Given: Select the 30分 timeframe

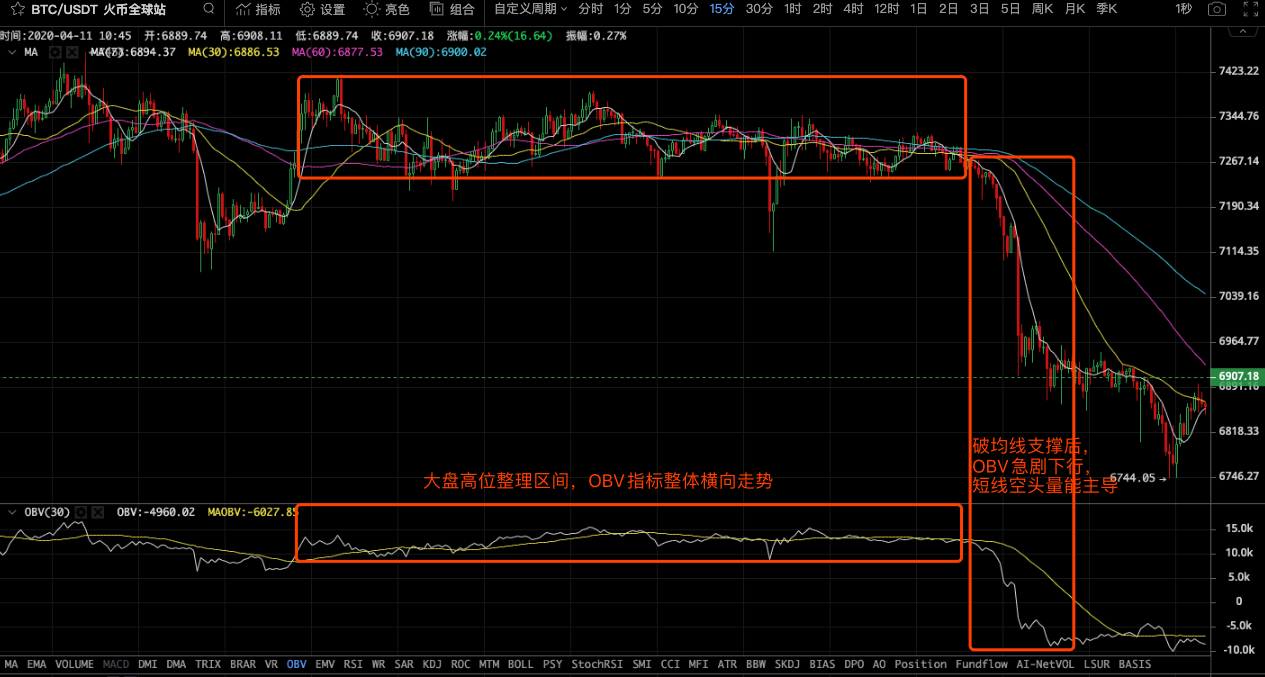Looking at the screenshot, I should tap(756, 10).
